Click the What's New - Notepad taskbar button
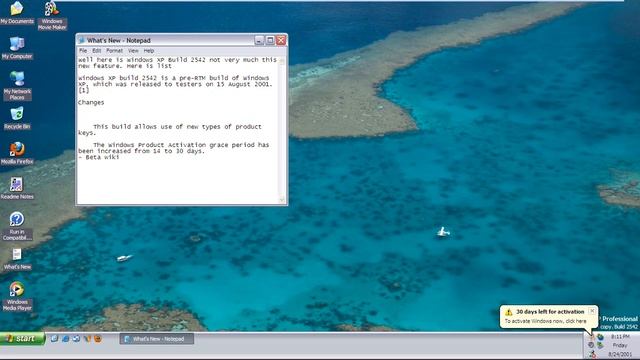This screenshot has width=640, height=360. (x=157, y=339)
